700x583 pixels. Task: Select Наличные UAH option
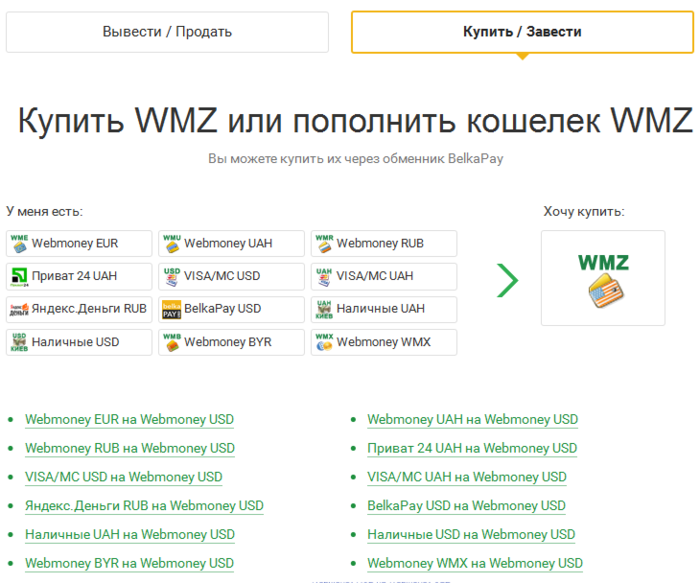pyautogui.click(x=384, y=309)
